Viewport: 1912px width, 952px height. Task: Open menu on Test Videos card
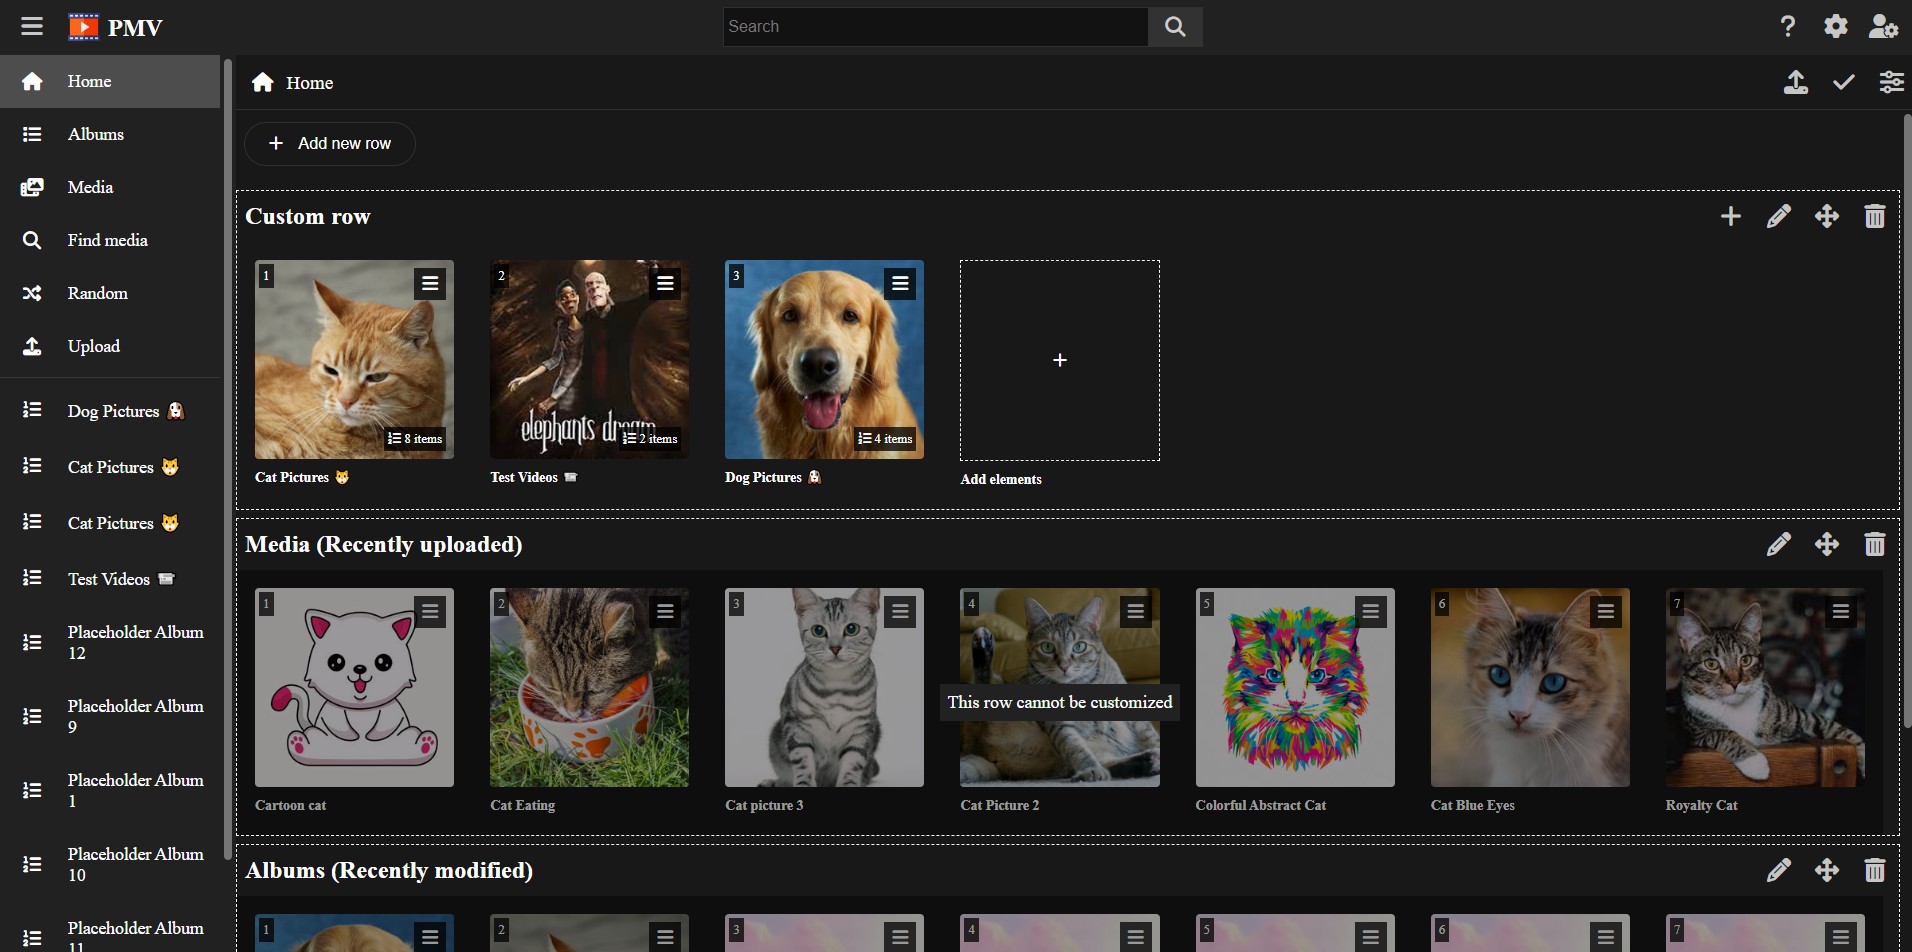(665, 283)
